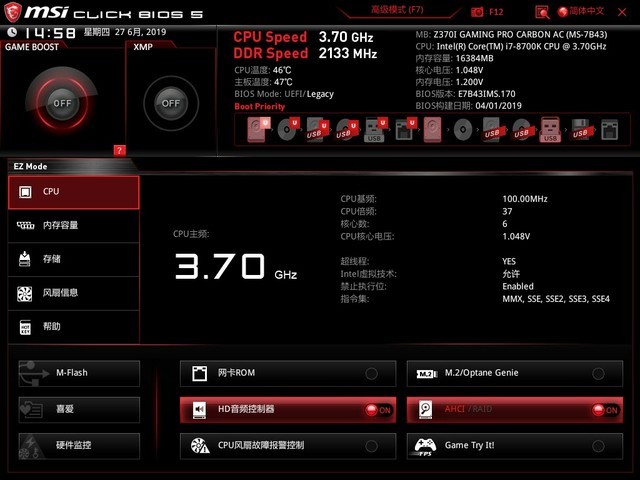Screen dimensions: 640x480
Task: Toggle the AHCI /RAID switch
Action: point(605,410)
